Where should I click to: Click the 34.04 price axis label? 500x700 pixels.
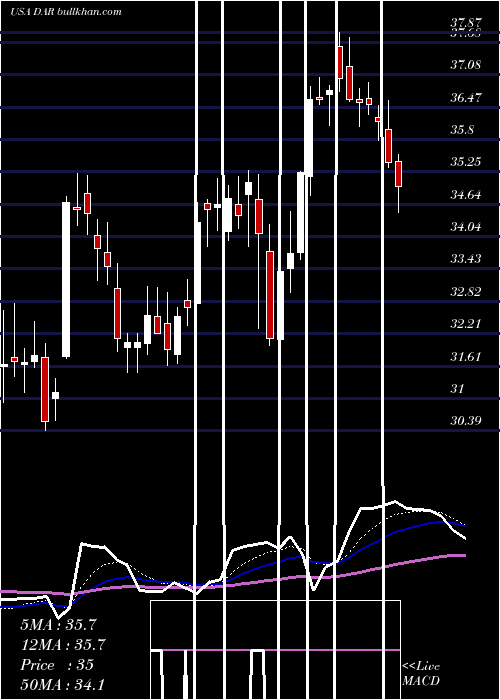pyautogui.click(x=466, y=227)
